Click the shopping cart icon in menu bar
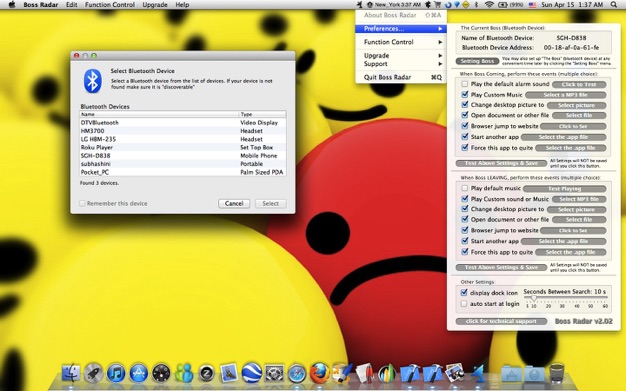This screenshot has width=626, height=391. click(438, 5)
